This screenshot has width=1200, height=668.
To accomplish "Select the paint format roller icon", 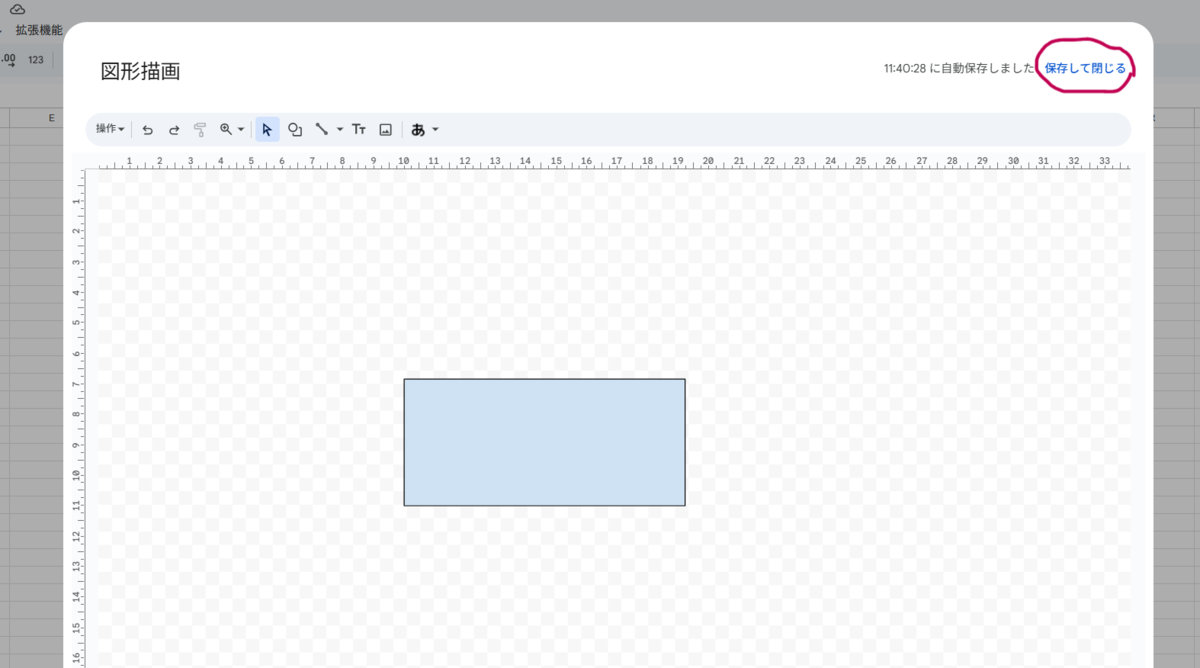I will click(x=200, y=129).
